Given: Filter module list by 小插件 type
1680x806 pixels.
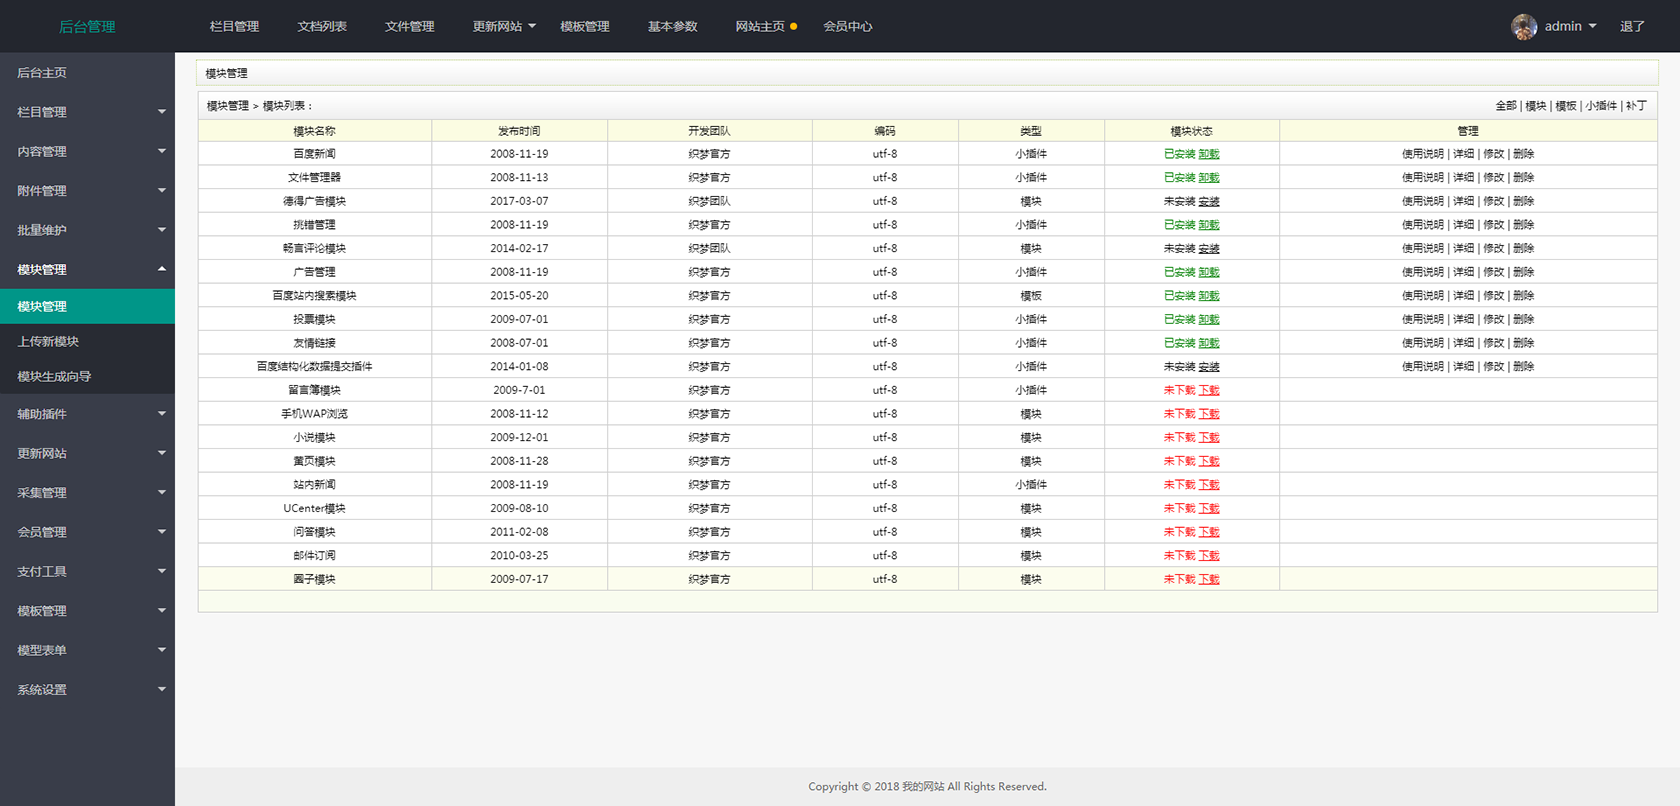Looking at the screenshot, I should [1601, 106].
